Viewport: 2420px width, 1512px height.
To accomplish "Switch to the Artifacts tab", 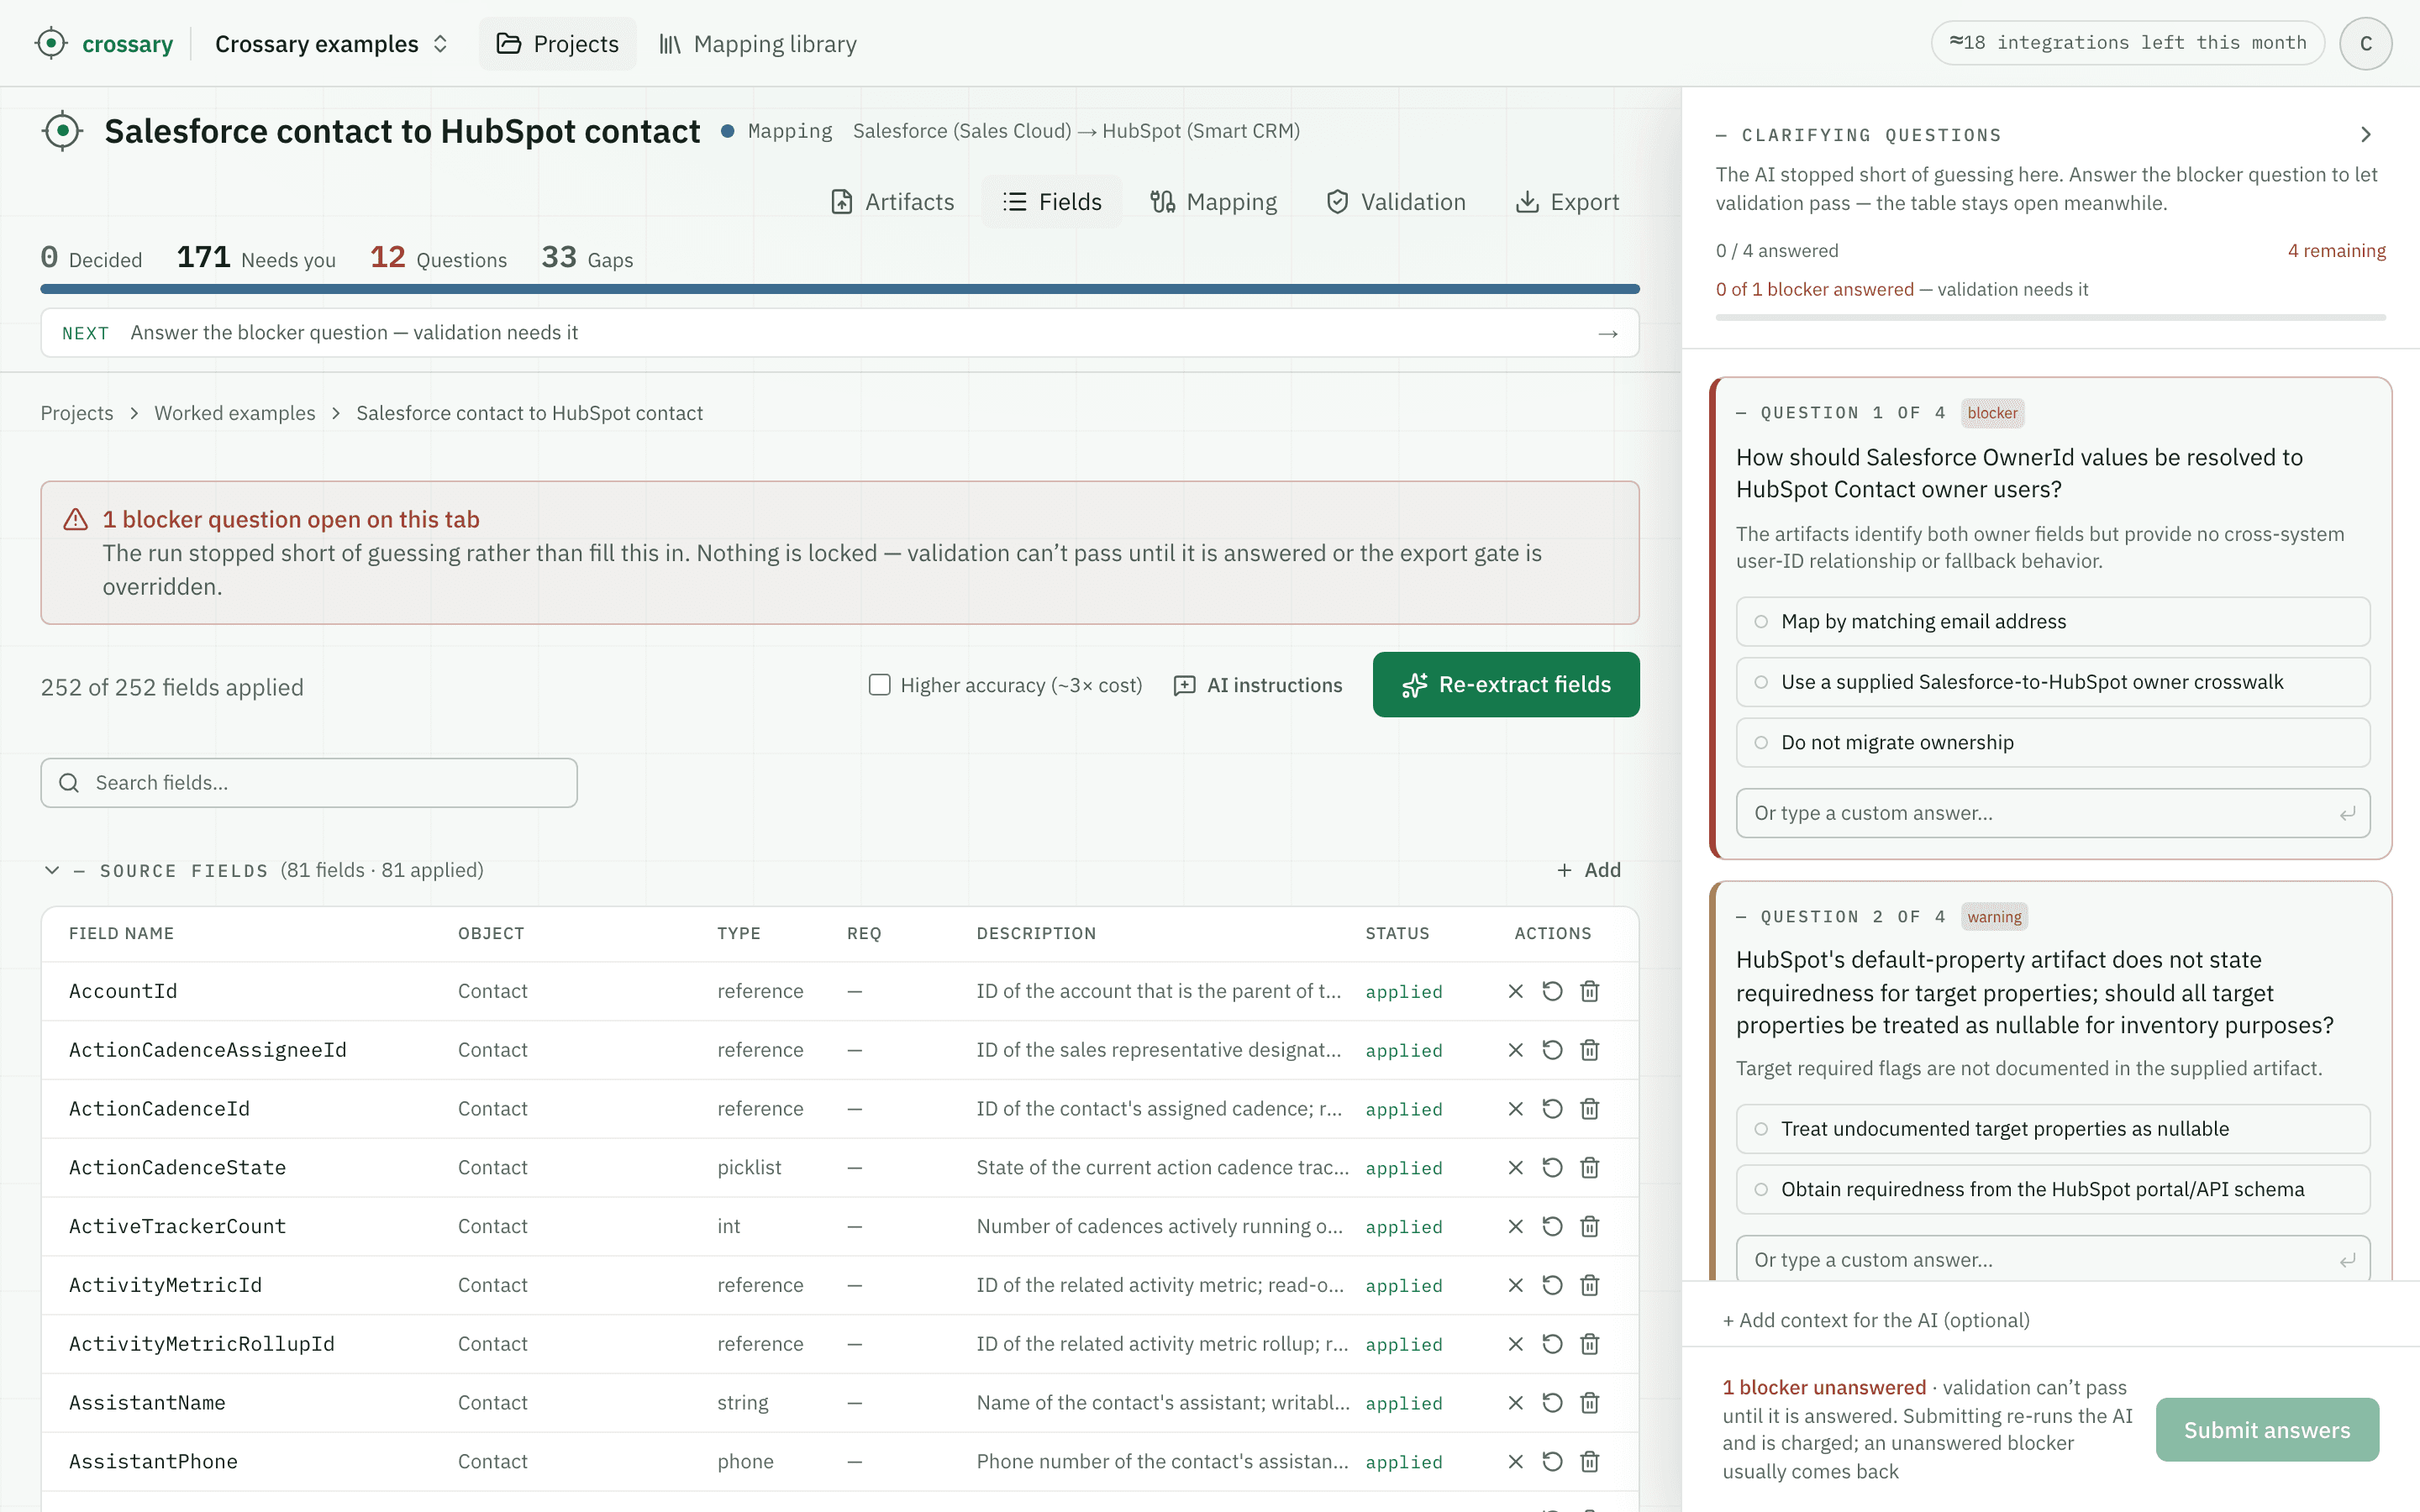I will click(892, 202).
